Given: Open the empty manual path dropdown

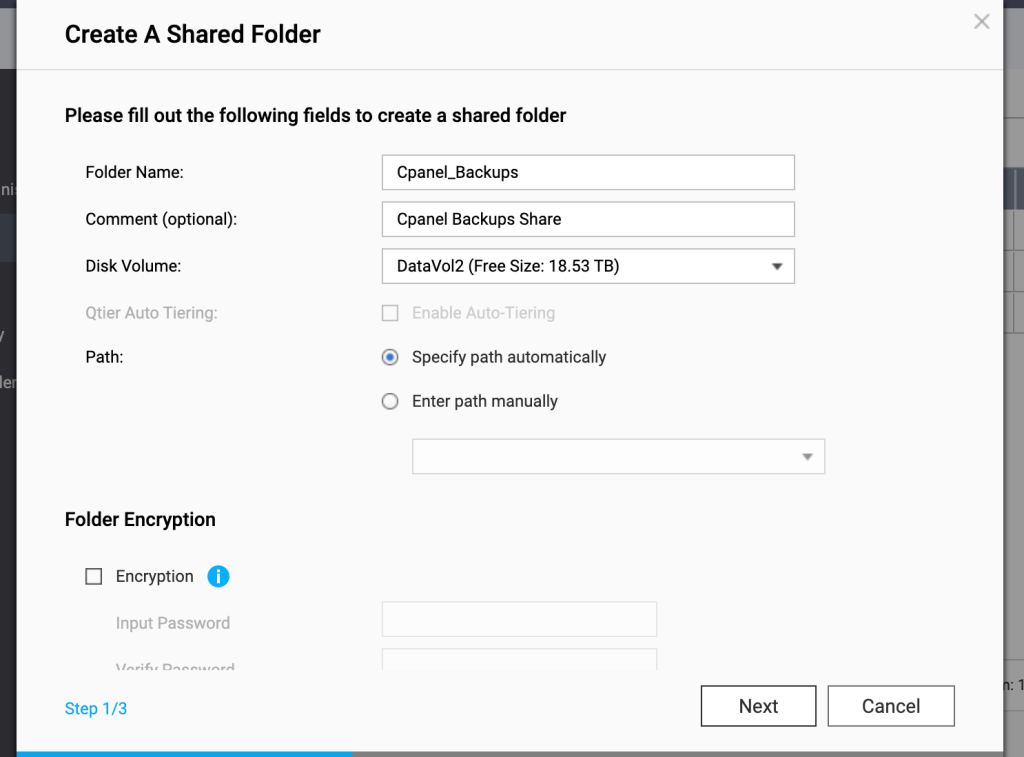Looking at the screenshot, I should 618,456.
